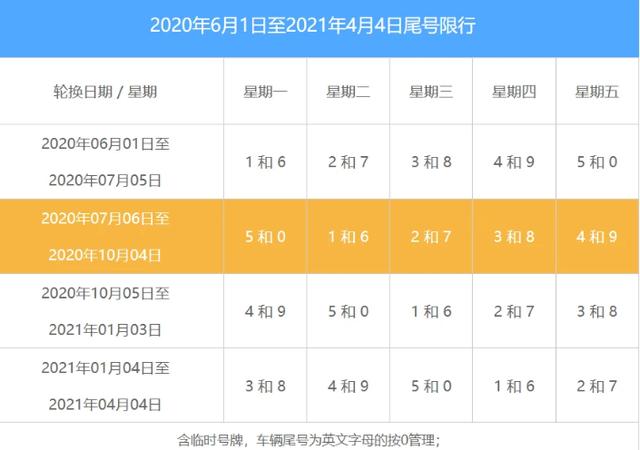
Task: Click 2和7 in the highlighted row
Action: point(431,237)
